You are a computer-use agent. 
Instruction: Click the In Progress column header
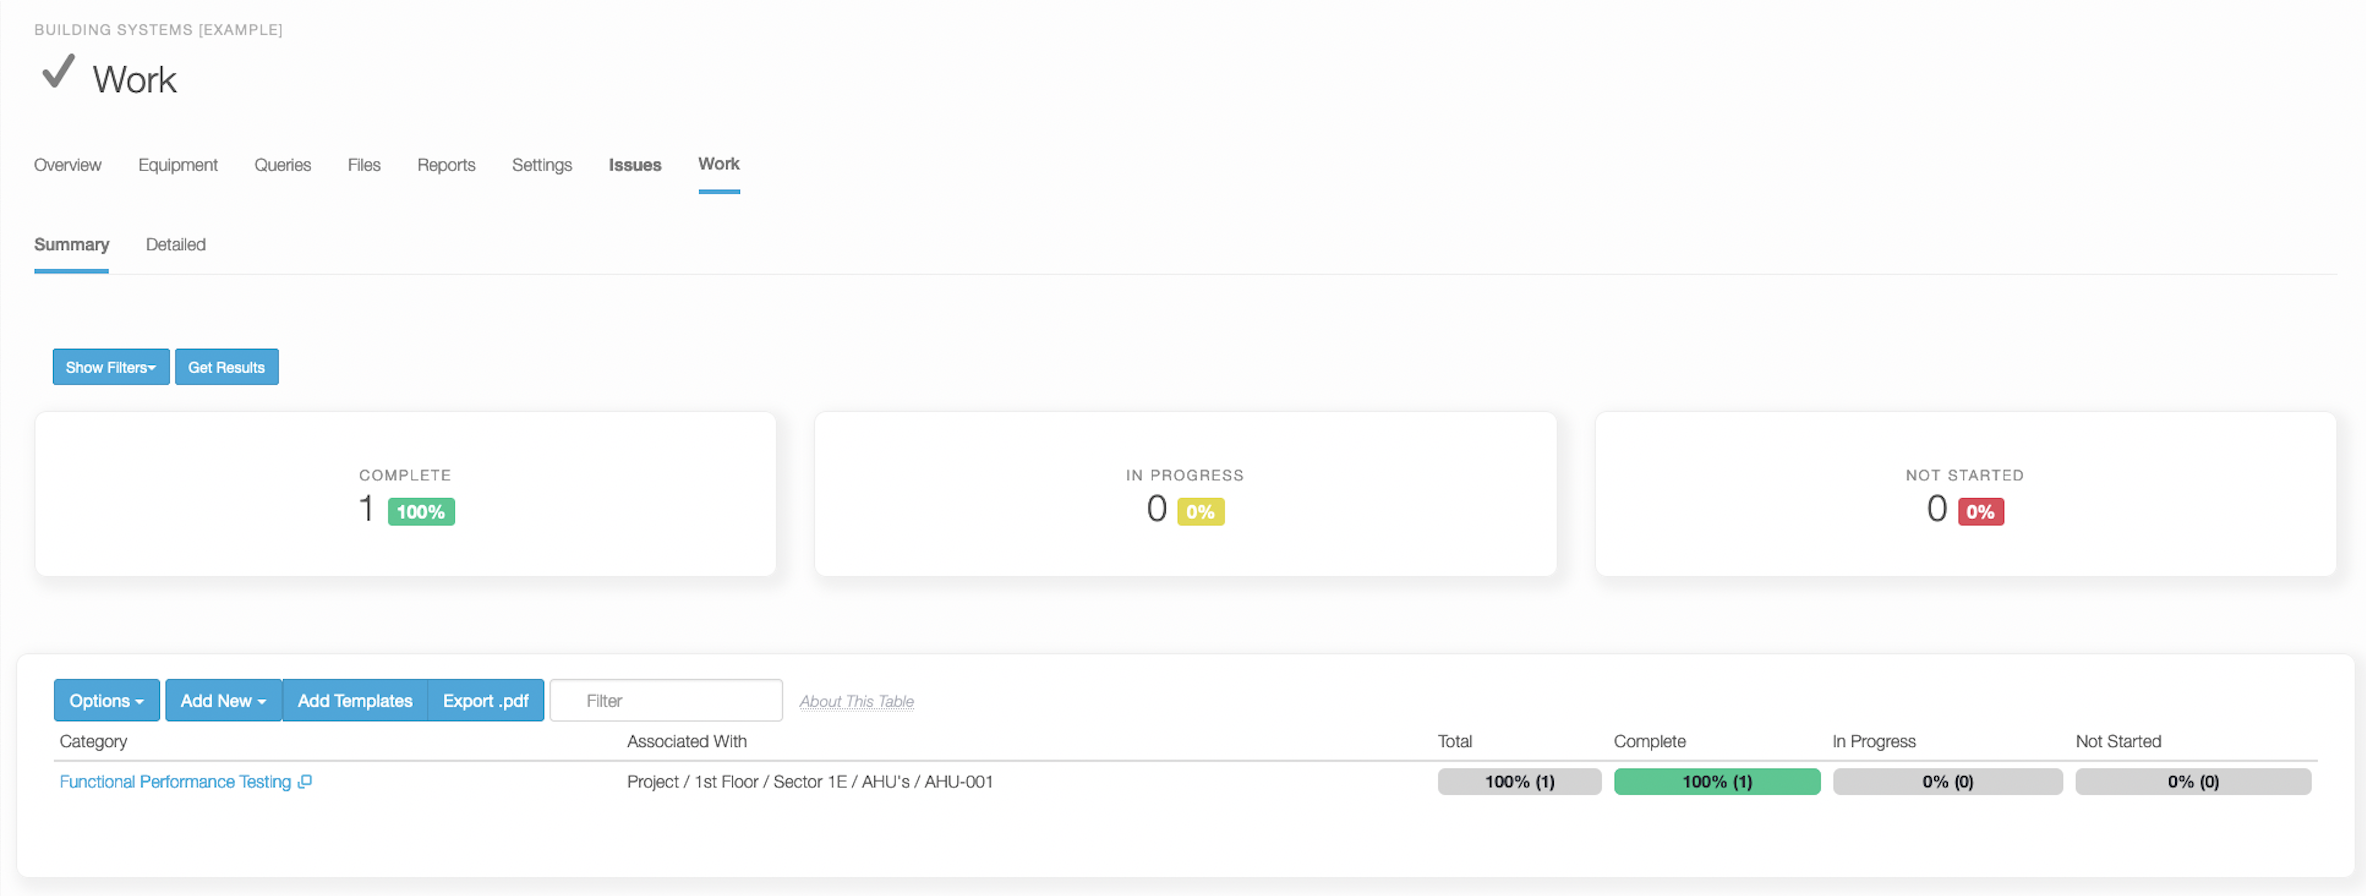pos(1874,742)
